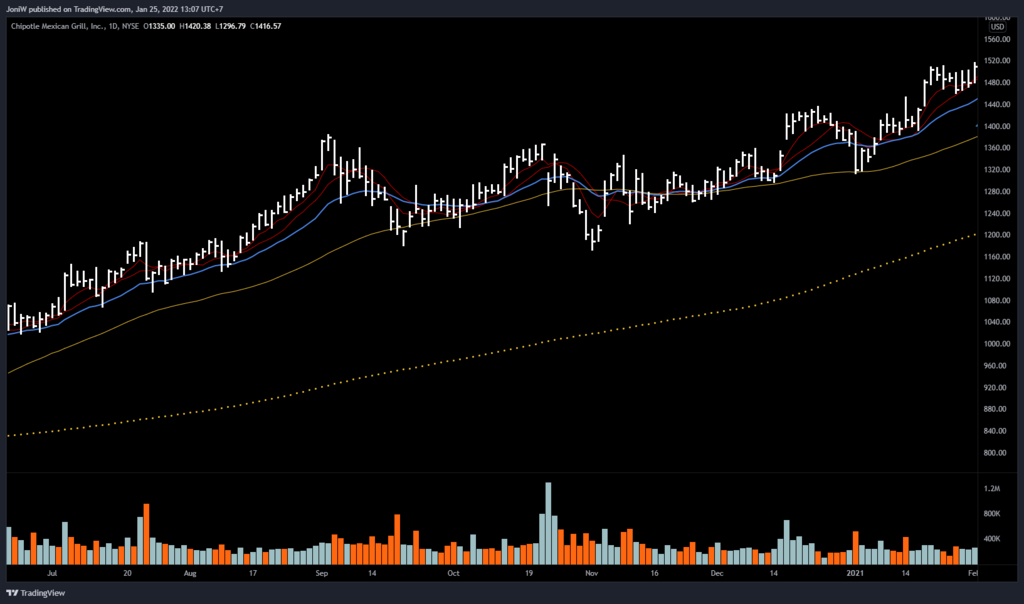Click the USD currency label on the price axis
1024x604 pixels.
(996, 27)
